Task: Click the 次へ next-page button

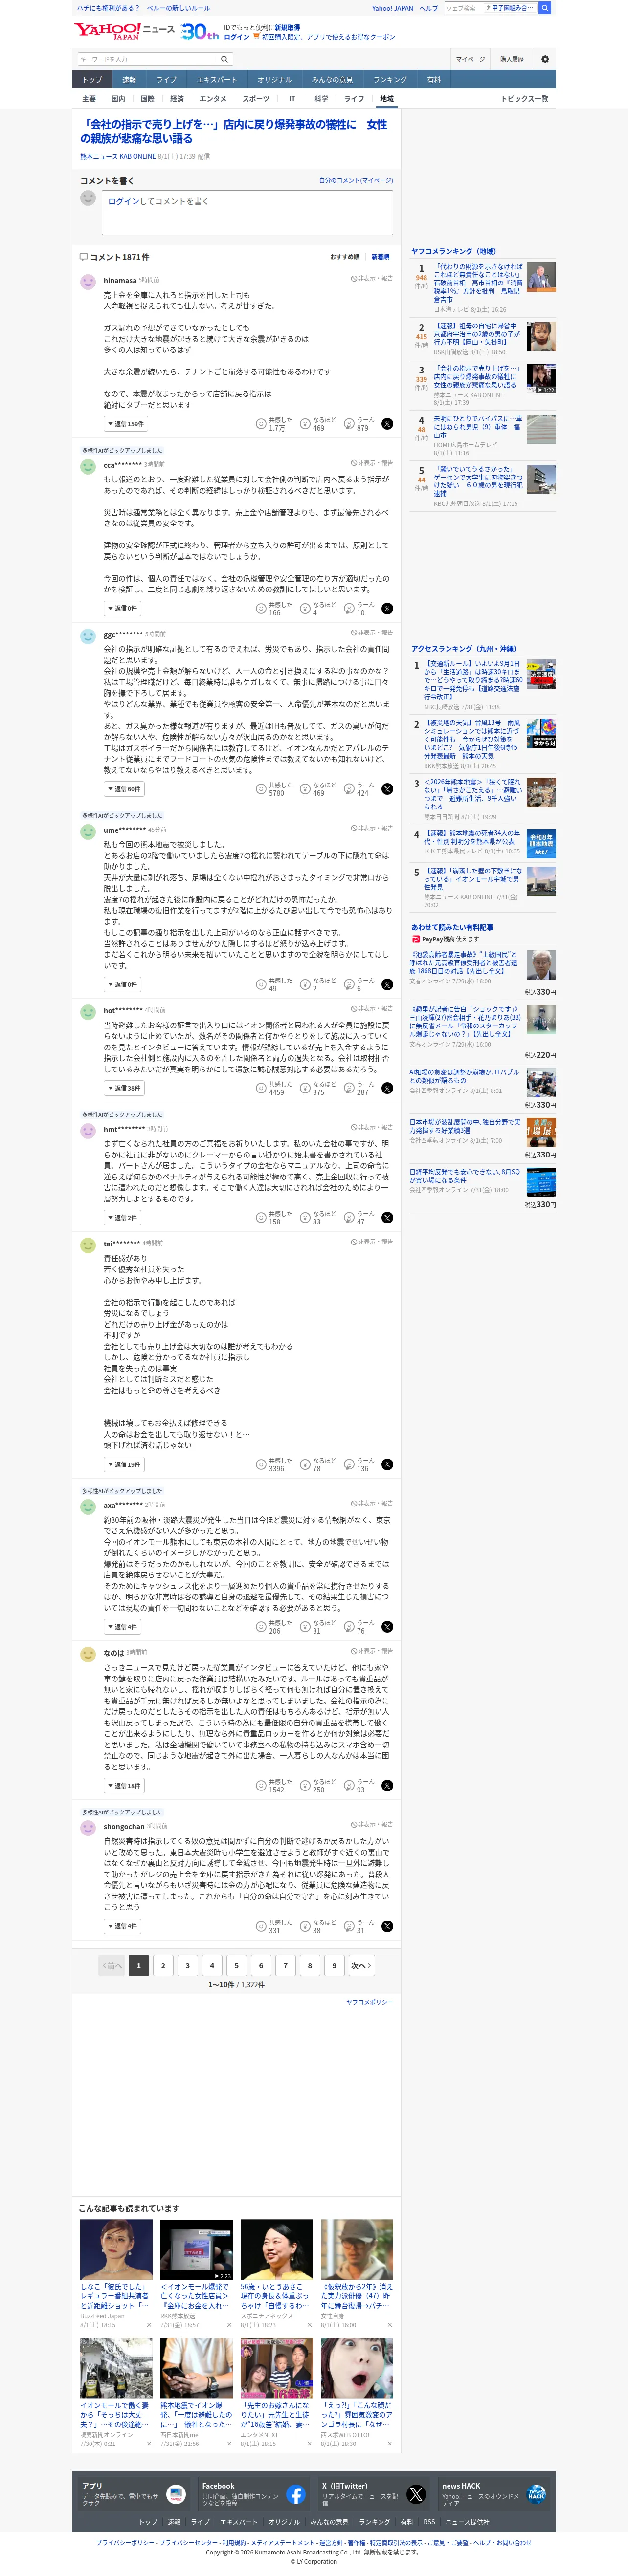Action: coord(361,1966)
